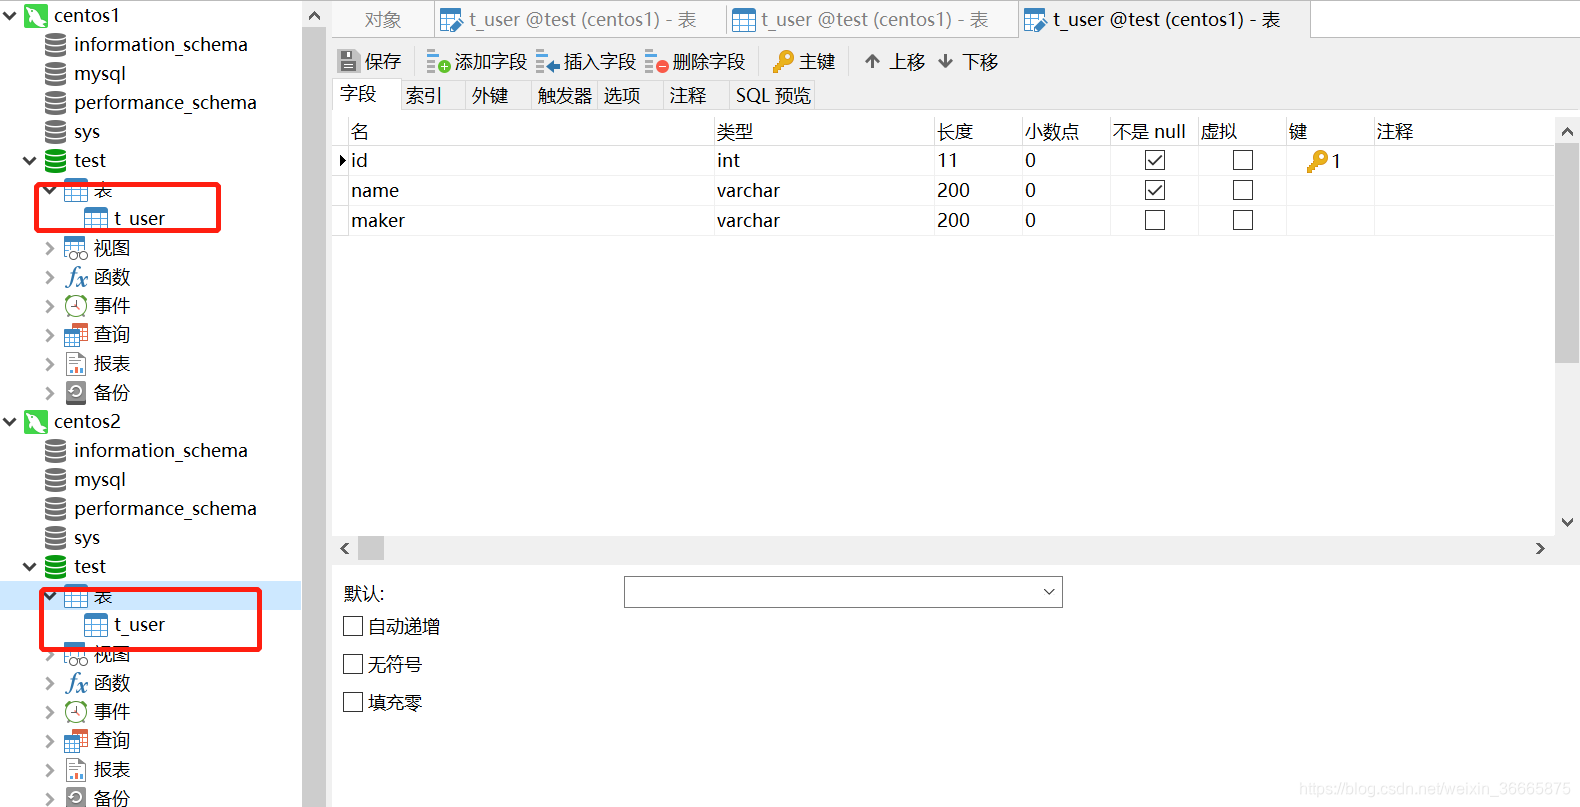Switch to the SQL Preview (SQL 预览) tab
The image size is (1580, 807).
(x=773, y=95)
